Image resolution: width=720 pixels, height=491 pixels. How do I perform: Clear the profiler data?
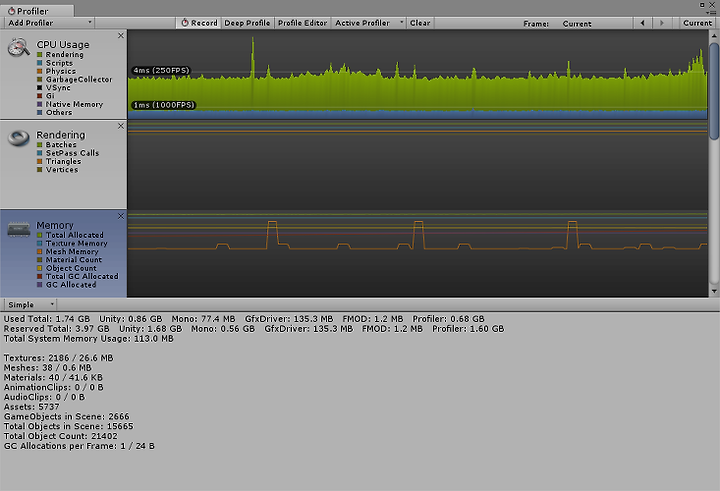click(x=420, y=23)
